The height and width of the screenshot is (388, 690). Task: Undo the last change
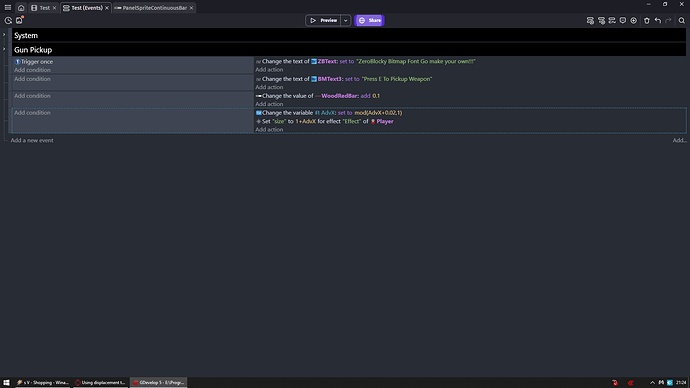(657, 20)
